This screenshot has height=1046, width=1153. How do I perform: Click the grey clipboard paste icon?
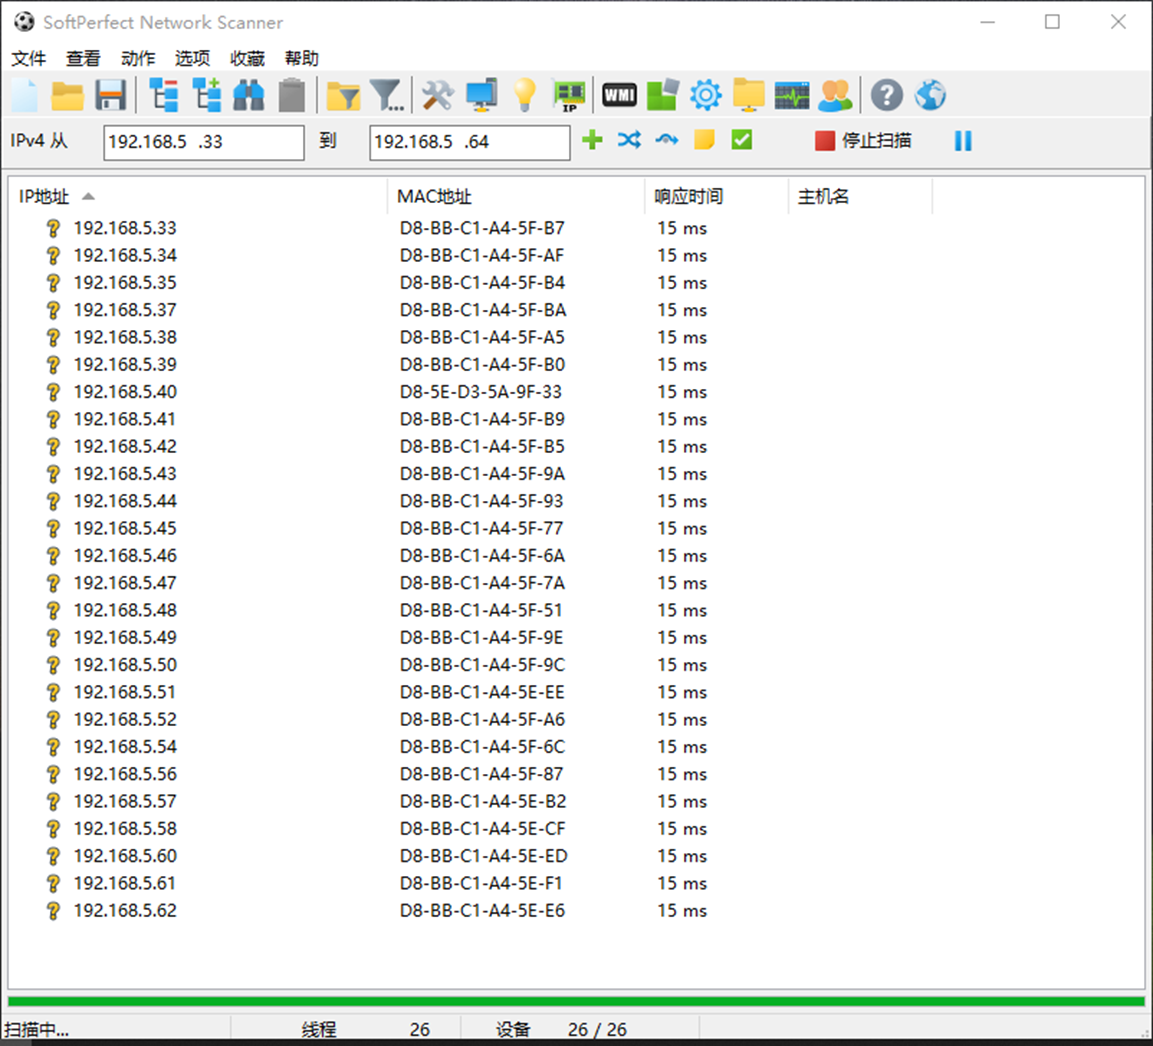pos(292,95)
